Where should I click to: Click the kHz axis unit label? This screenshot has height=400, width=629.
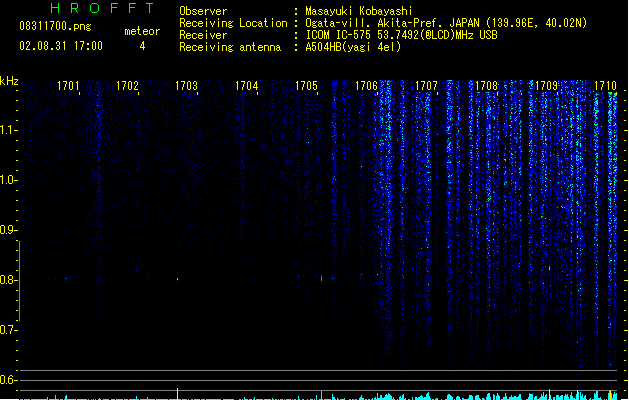[9, 81]
